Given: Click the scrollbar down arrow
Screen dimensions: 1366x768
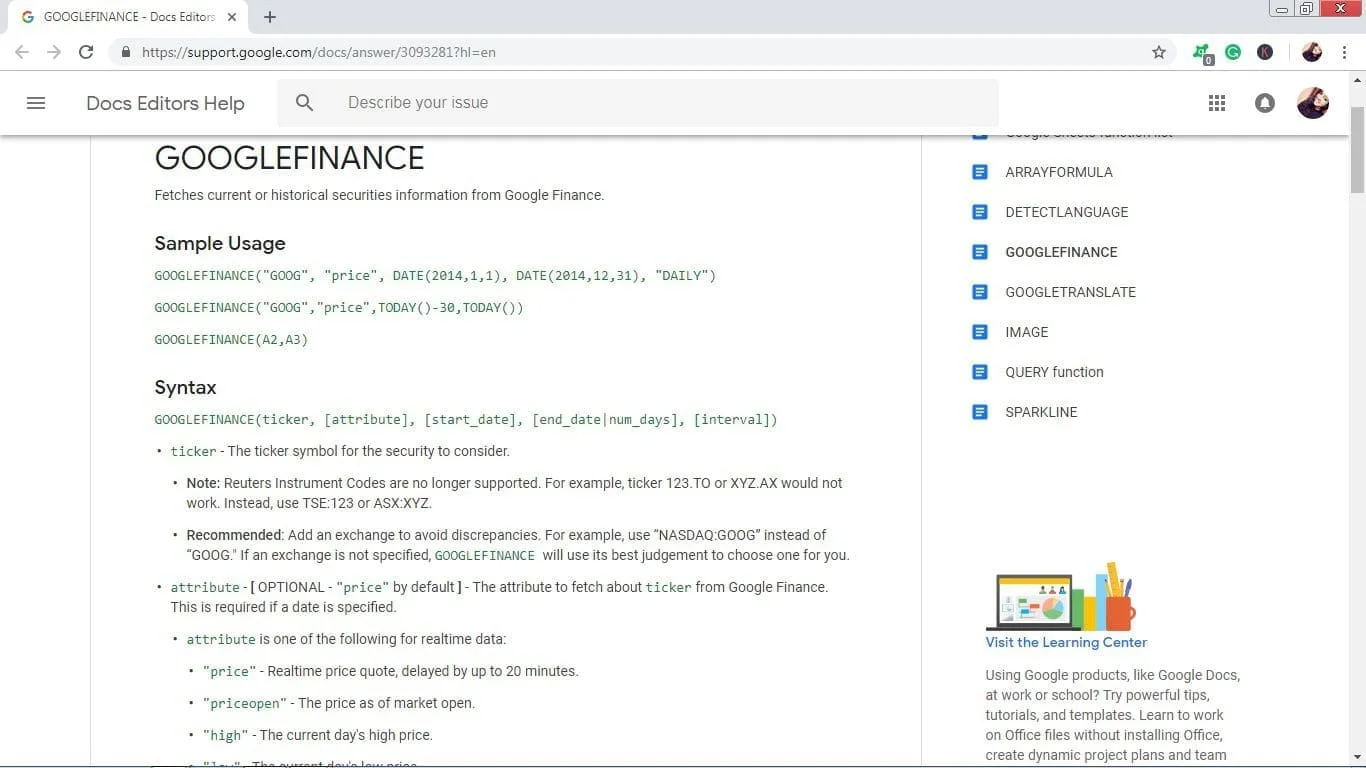Looking at the screenshot, I should 1357,758.
